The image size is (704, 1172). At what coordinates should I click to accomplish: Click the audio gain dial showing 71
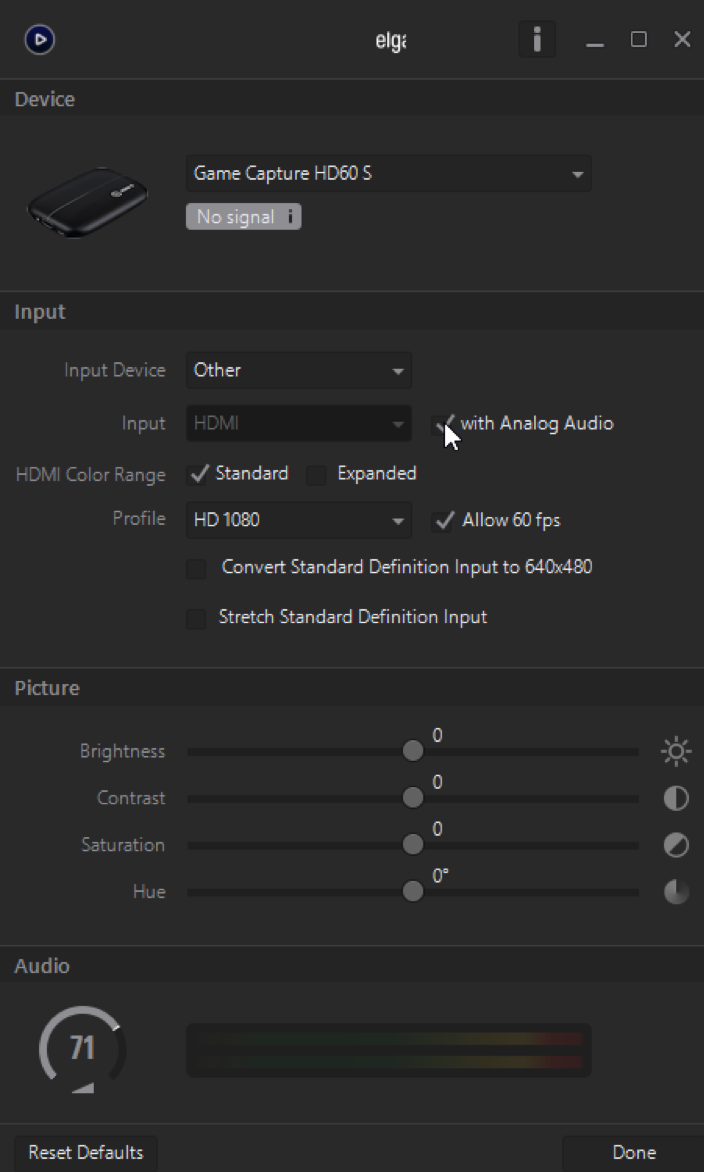tap(82, 1048)
